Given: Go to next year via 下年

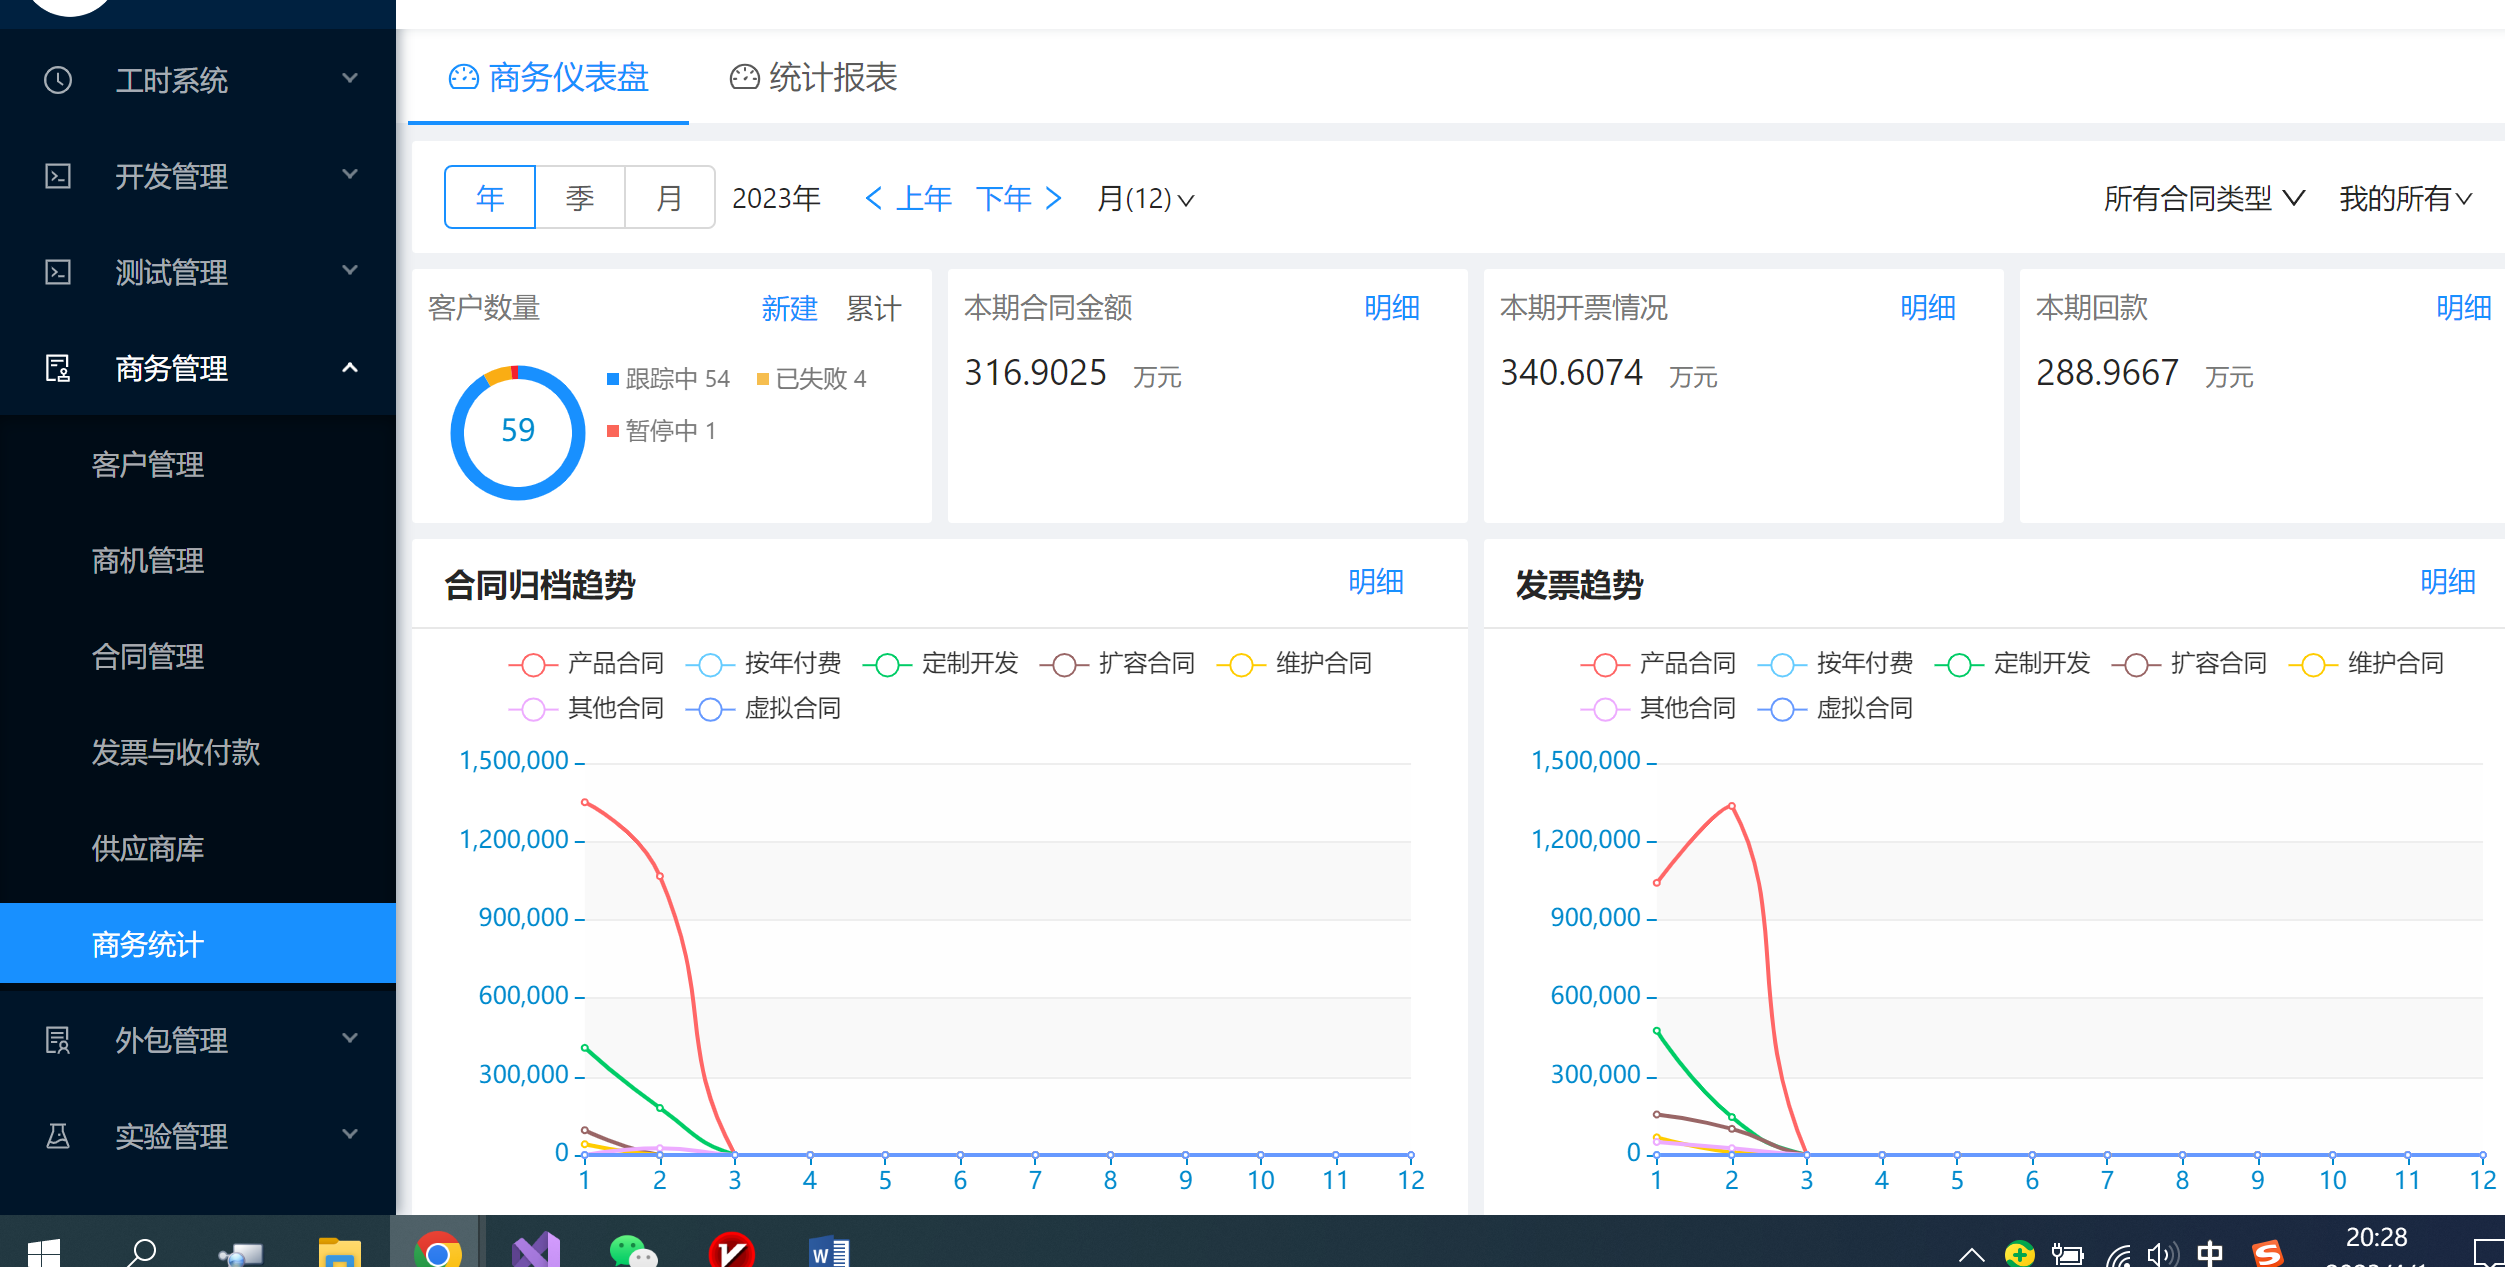Looking at the screenshot, I should [x=1019, y=199].
